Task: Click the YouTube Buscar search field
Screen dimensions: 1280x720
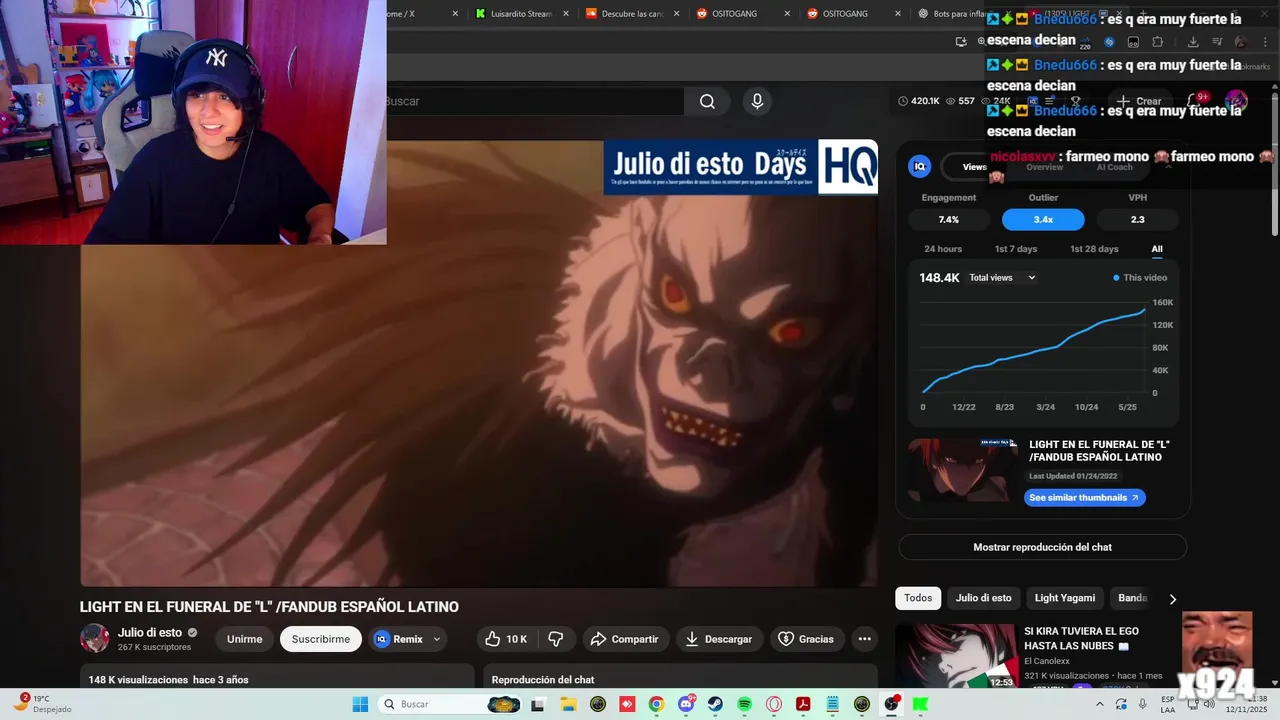Action: point(533,101)
